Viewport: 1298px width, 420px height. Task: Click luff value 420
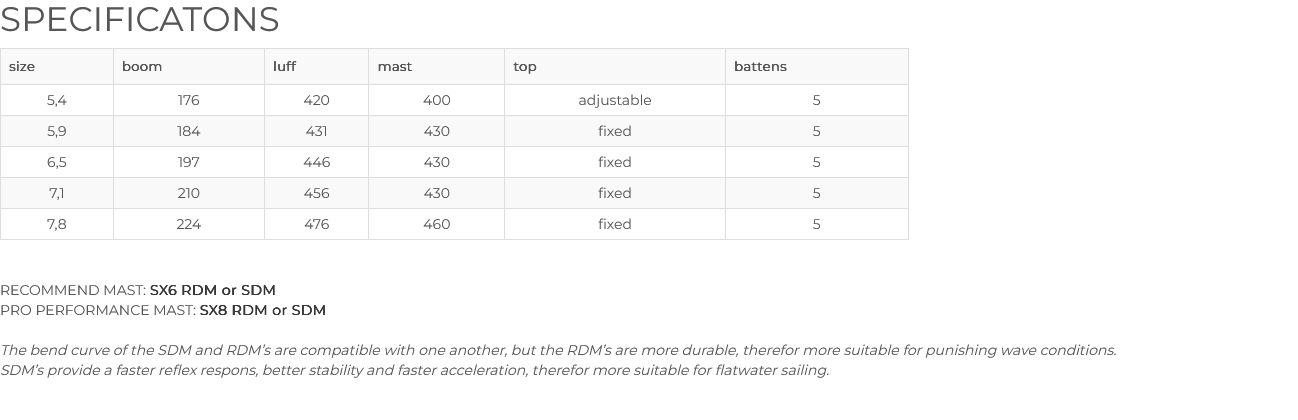317,100
